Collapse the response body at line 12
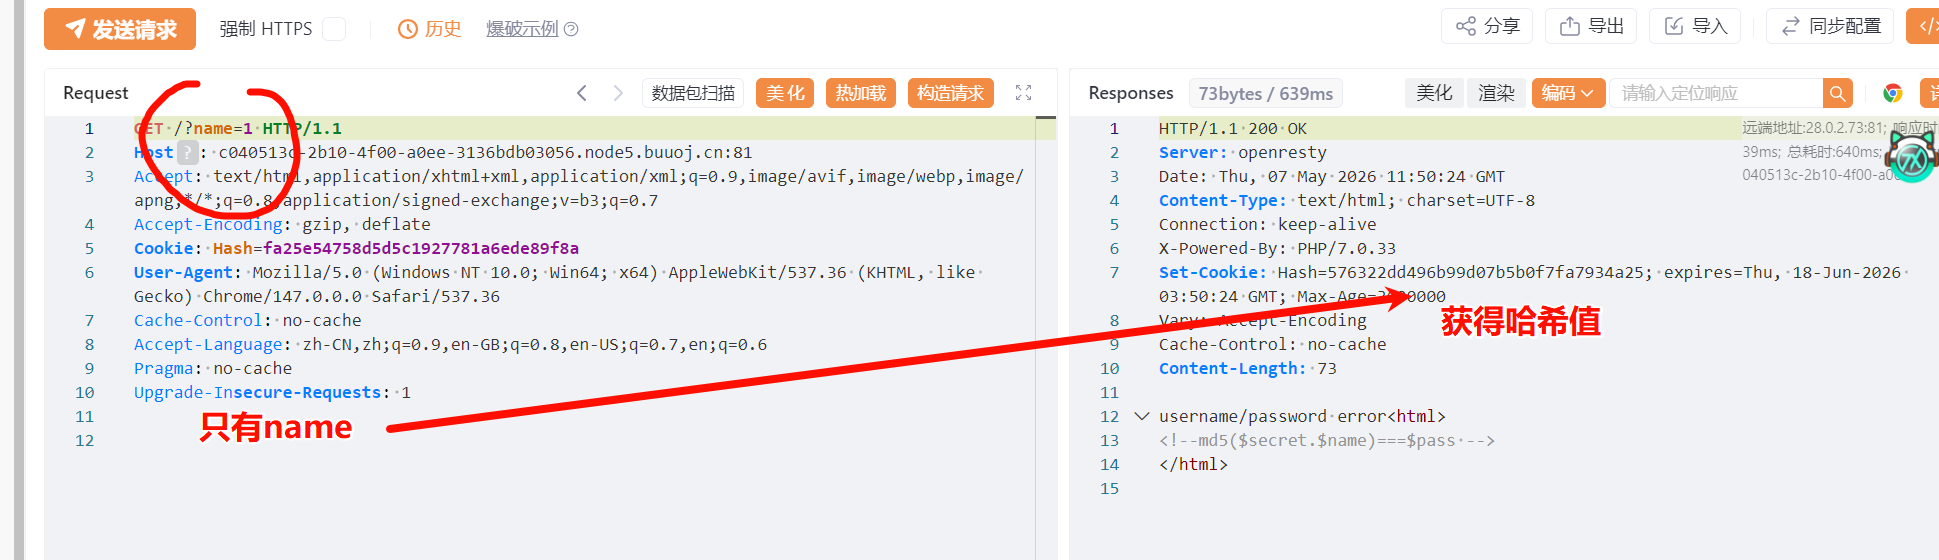1939x560 pixels. (1142, 416)
